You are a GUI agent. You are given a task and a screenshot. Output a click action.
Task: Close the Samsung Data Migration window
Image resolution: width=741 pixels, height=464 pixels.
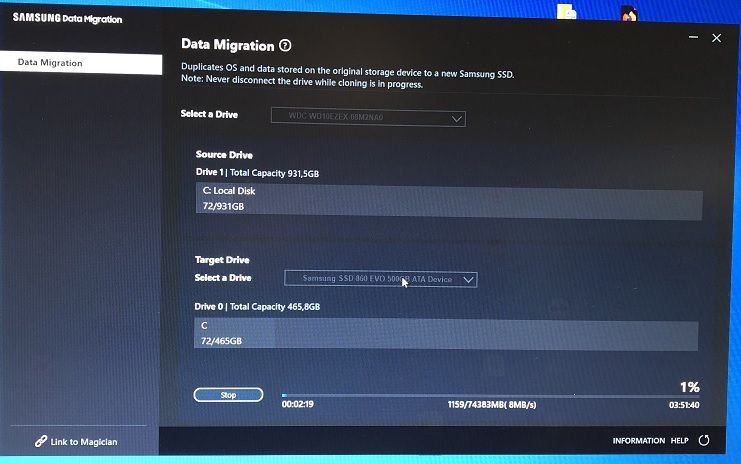(716, 38)
